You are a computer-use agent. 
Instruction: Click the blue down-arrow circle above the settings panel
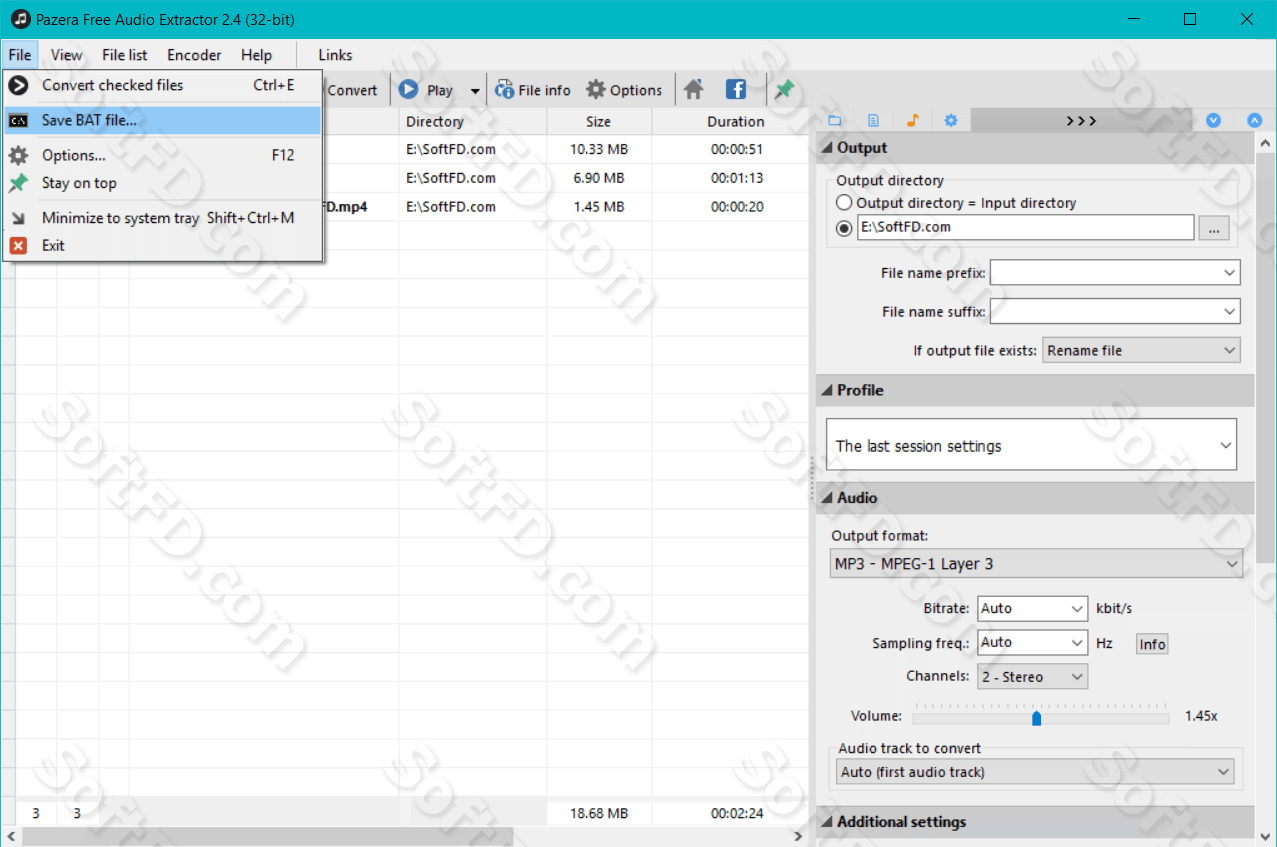[x=1214, y=121]
